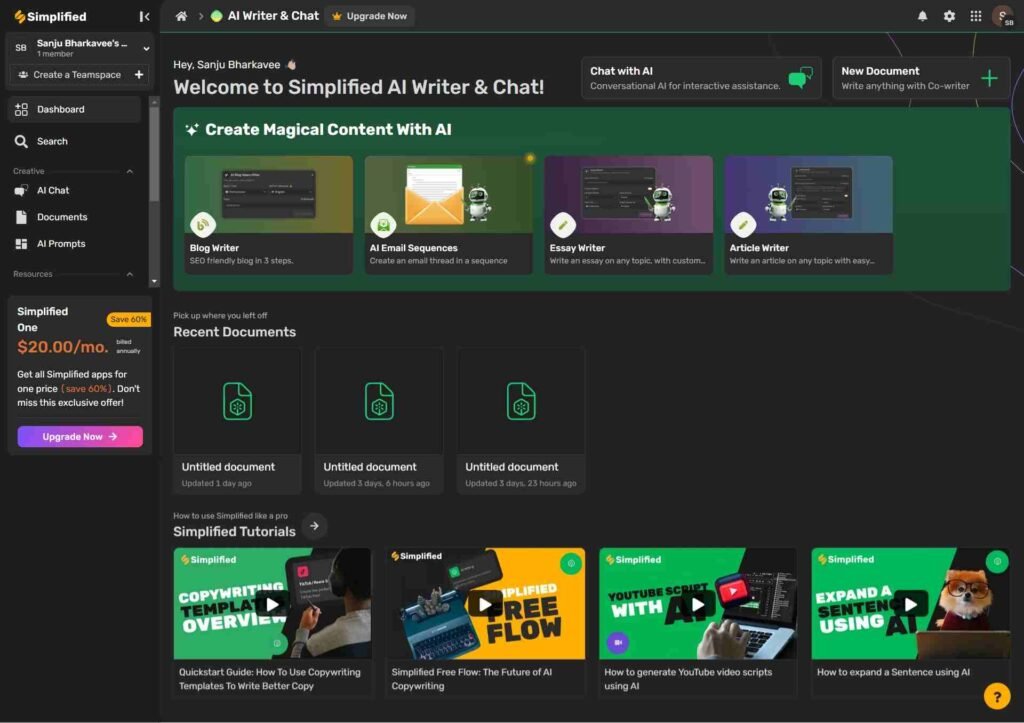Click the green AI Writer & Chat dot icon
Screen dimensions: 1024x723
(216, 16)
